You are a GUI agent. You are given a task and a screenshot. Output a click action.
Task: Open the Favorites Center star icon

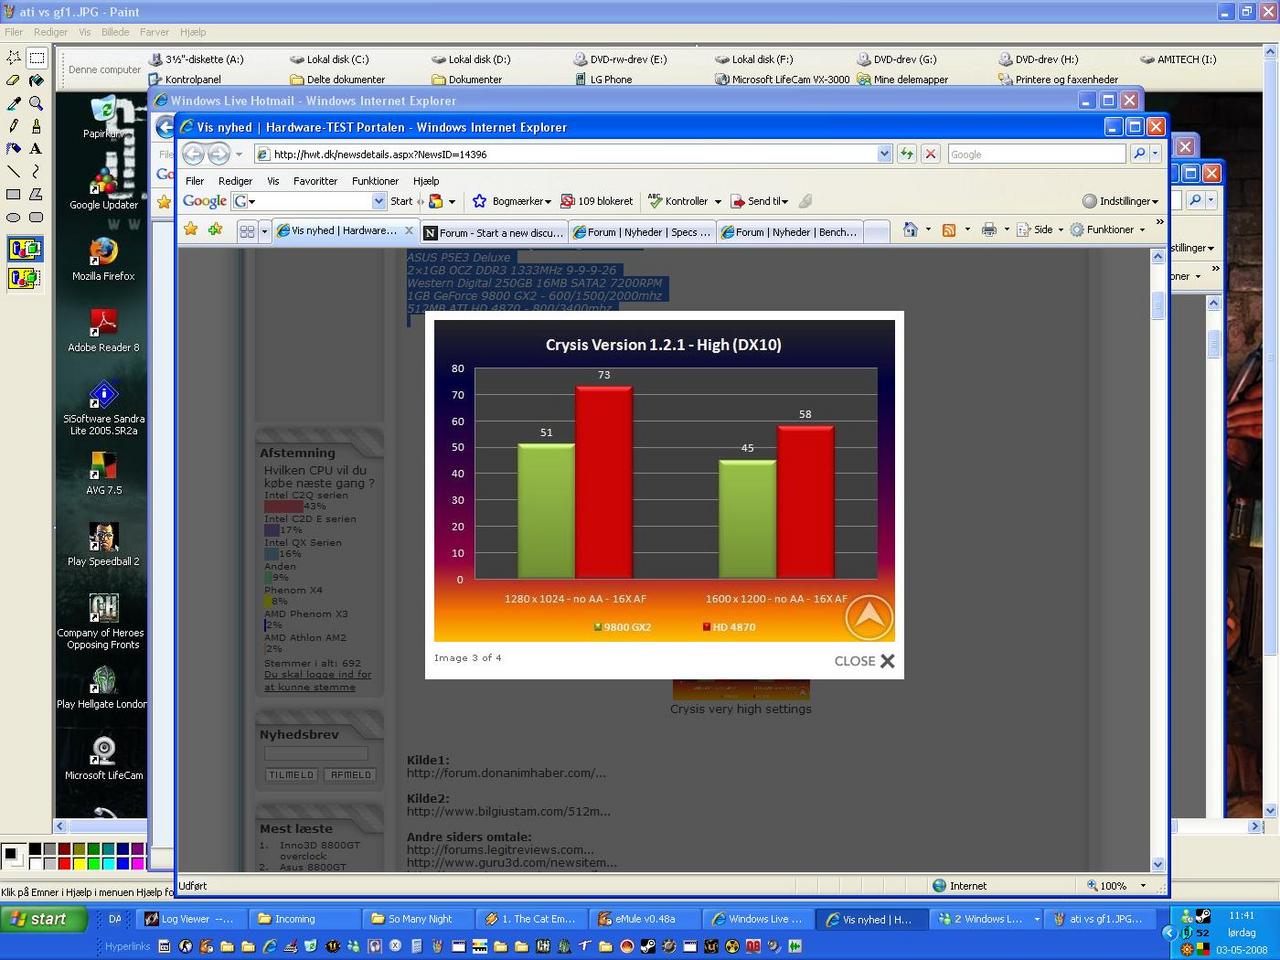coord(190,230)
